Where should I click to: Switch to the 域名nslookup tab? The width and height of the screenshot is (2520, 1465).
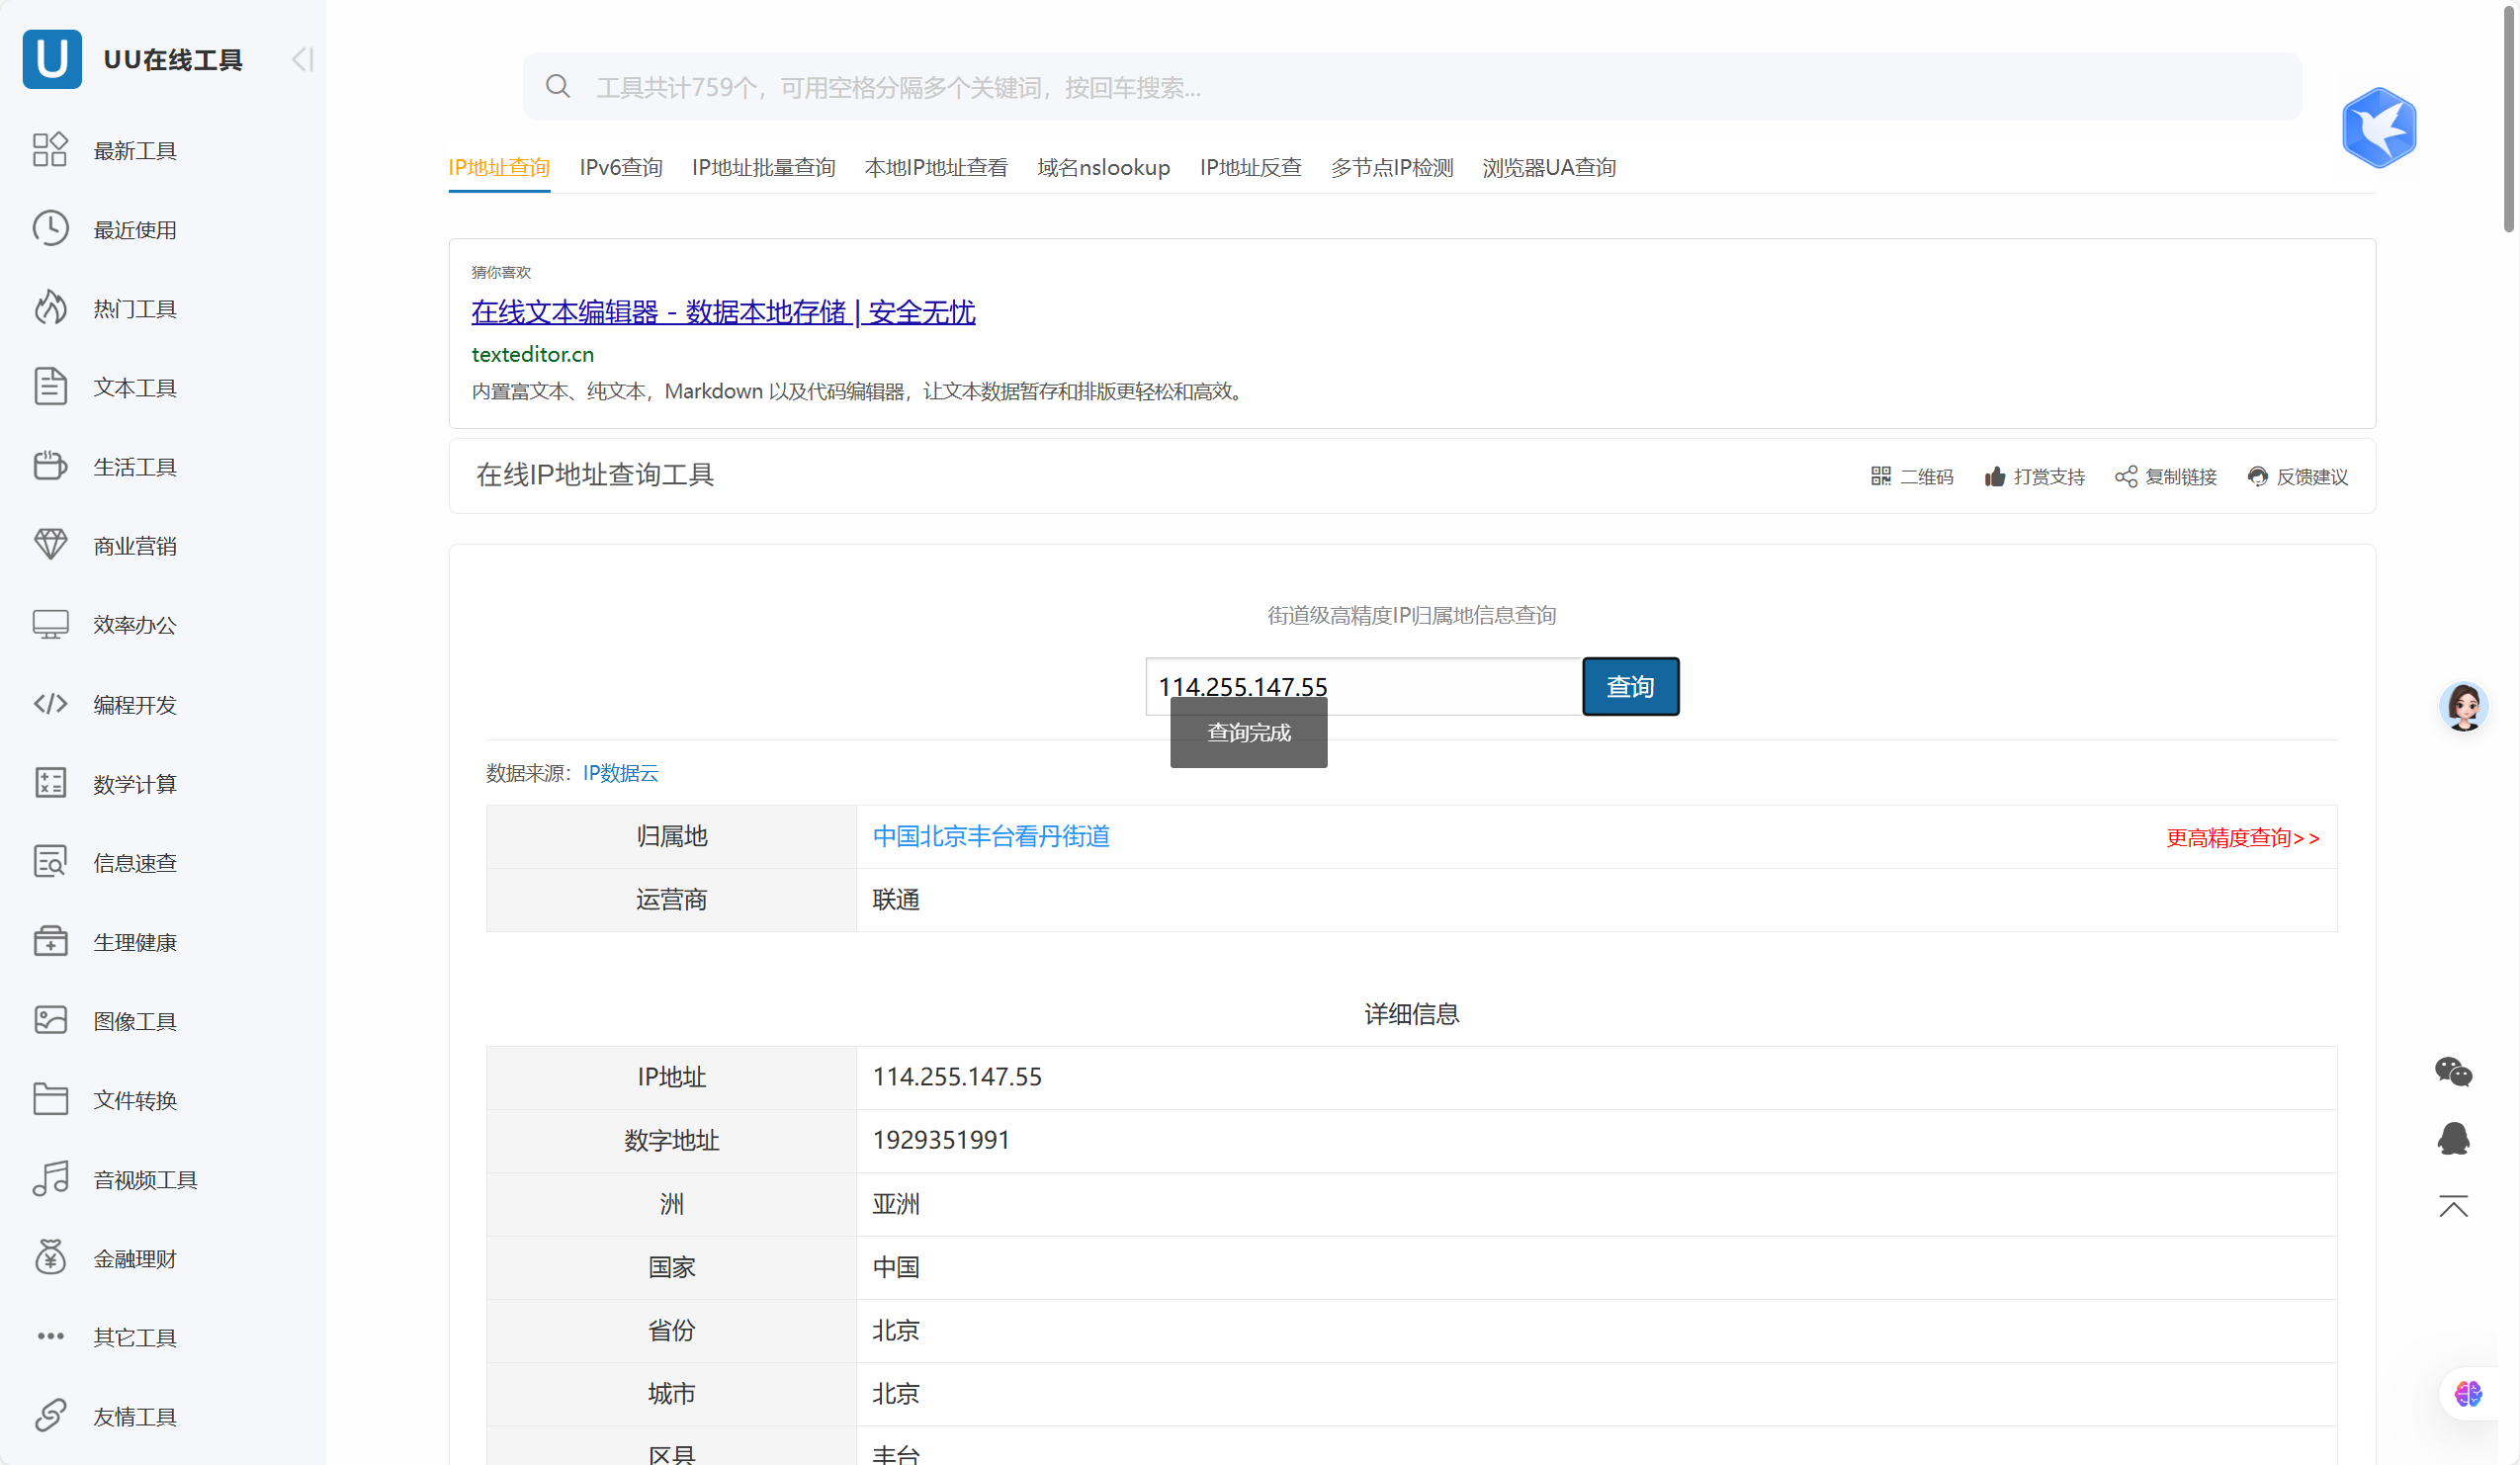click(1102, 168)
